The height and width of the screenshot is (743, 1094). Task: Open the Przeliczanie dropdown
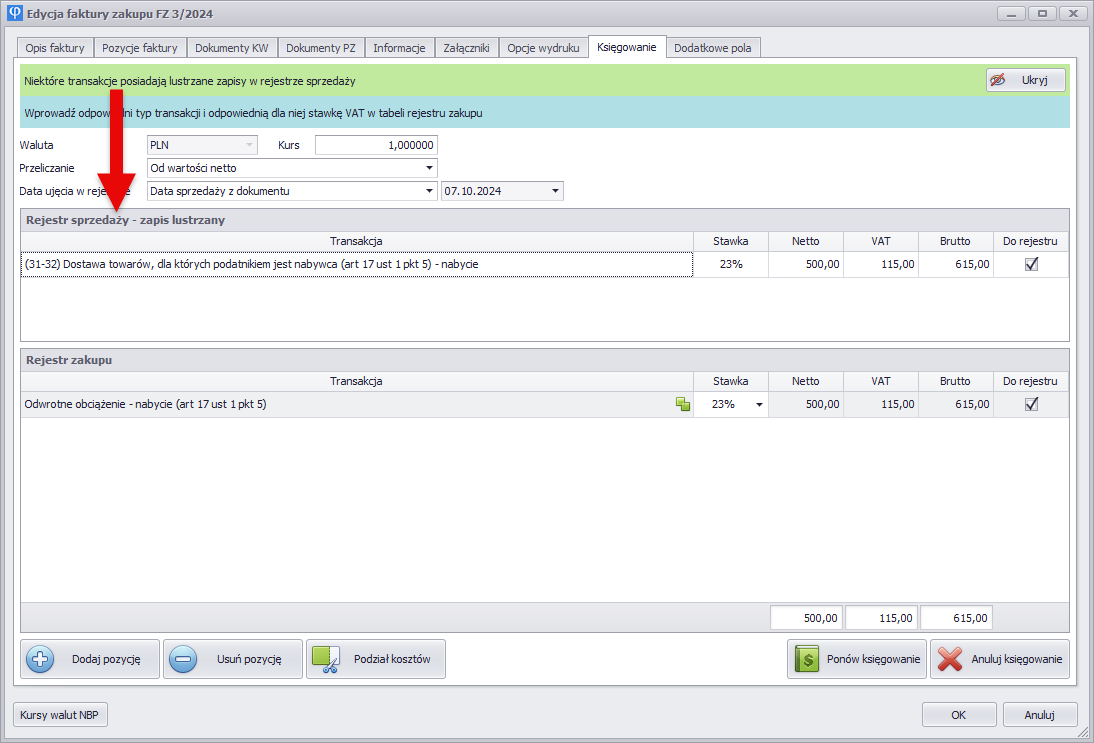(429, 168)
